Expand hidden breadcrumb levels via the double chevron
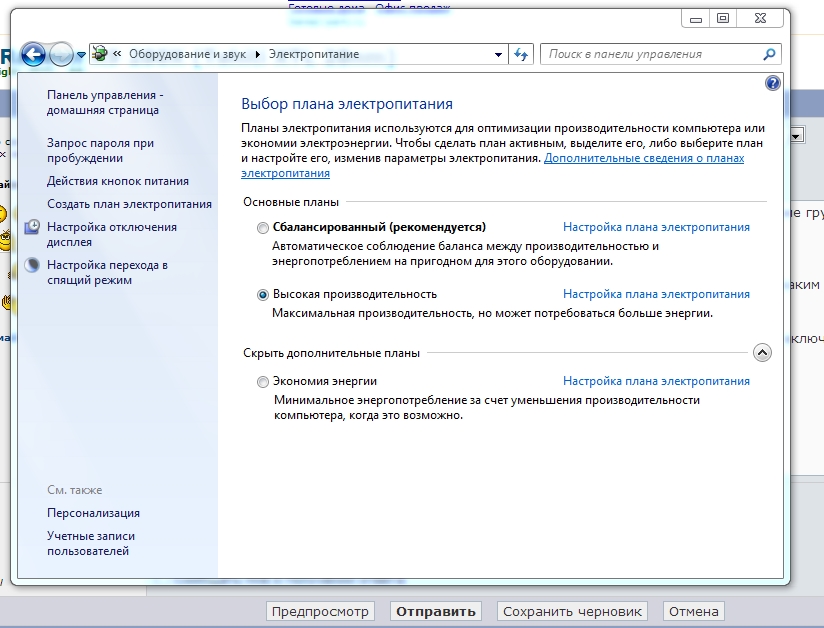 coord(117,54)
